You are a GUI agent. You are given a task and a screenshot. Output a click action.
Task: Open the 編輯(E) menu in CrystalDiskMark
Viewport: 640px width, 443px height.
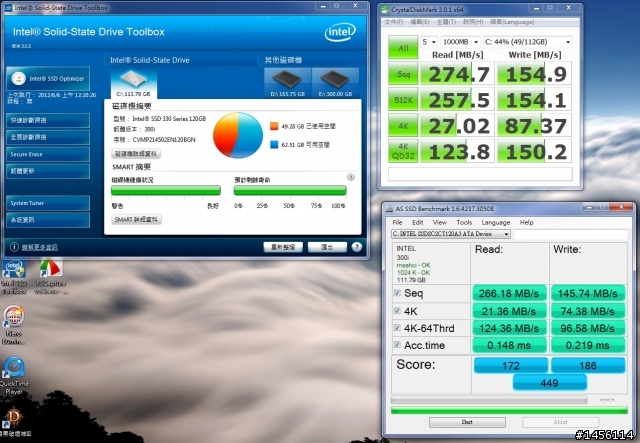point(420,22)
